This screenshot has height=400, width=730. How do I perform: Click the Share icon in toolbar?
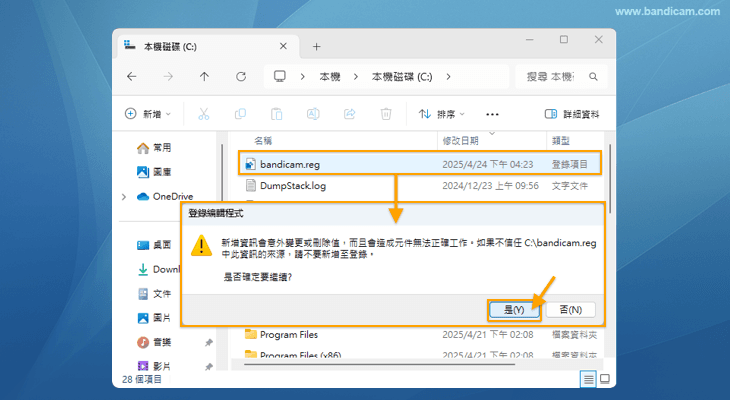[x=349, y=114]
